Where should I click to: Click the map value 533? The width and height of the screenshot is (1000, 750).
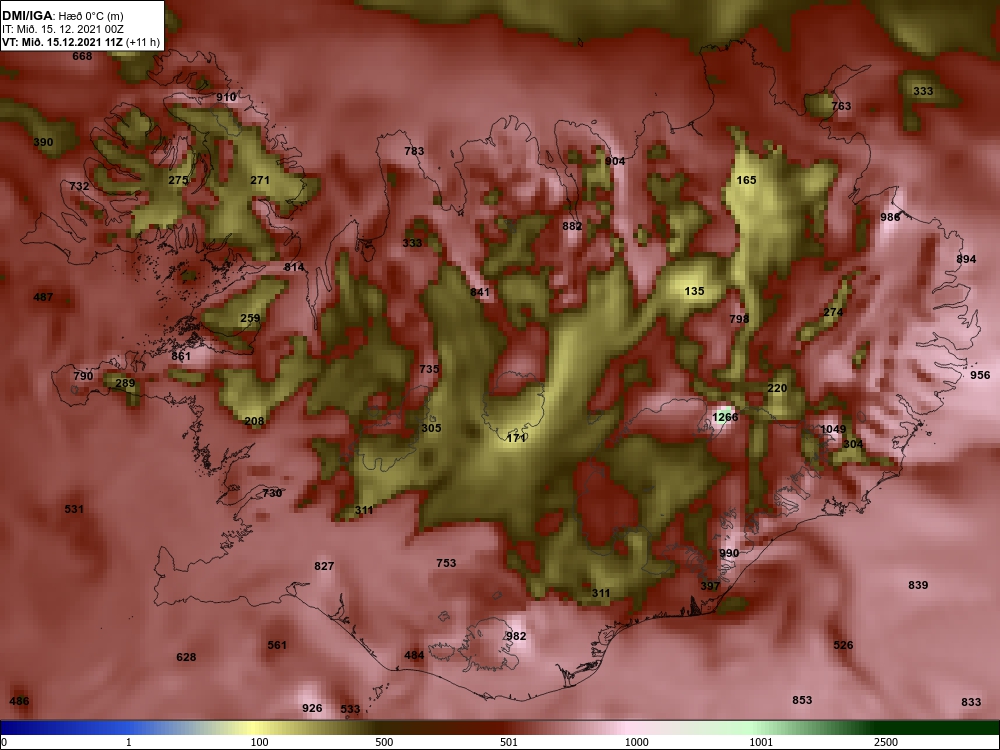pyautogui.click(x=350, y=709)
